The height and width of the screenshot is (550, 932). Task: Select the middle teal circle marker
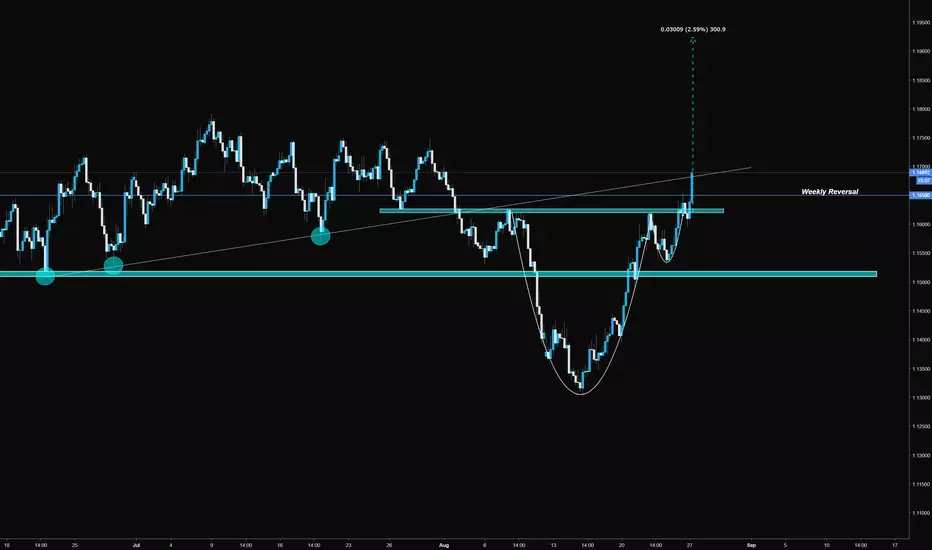tap(114, 265)
